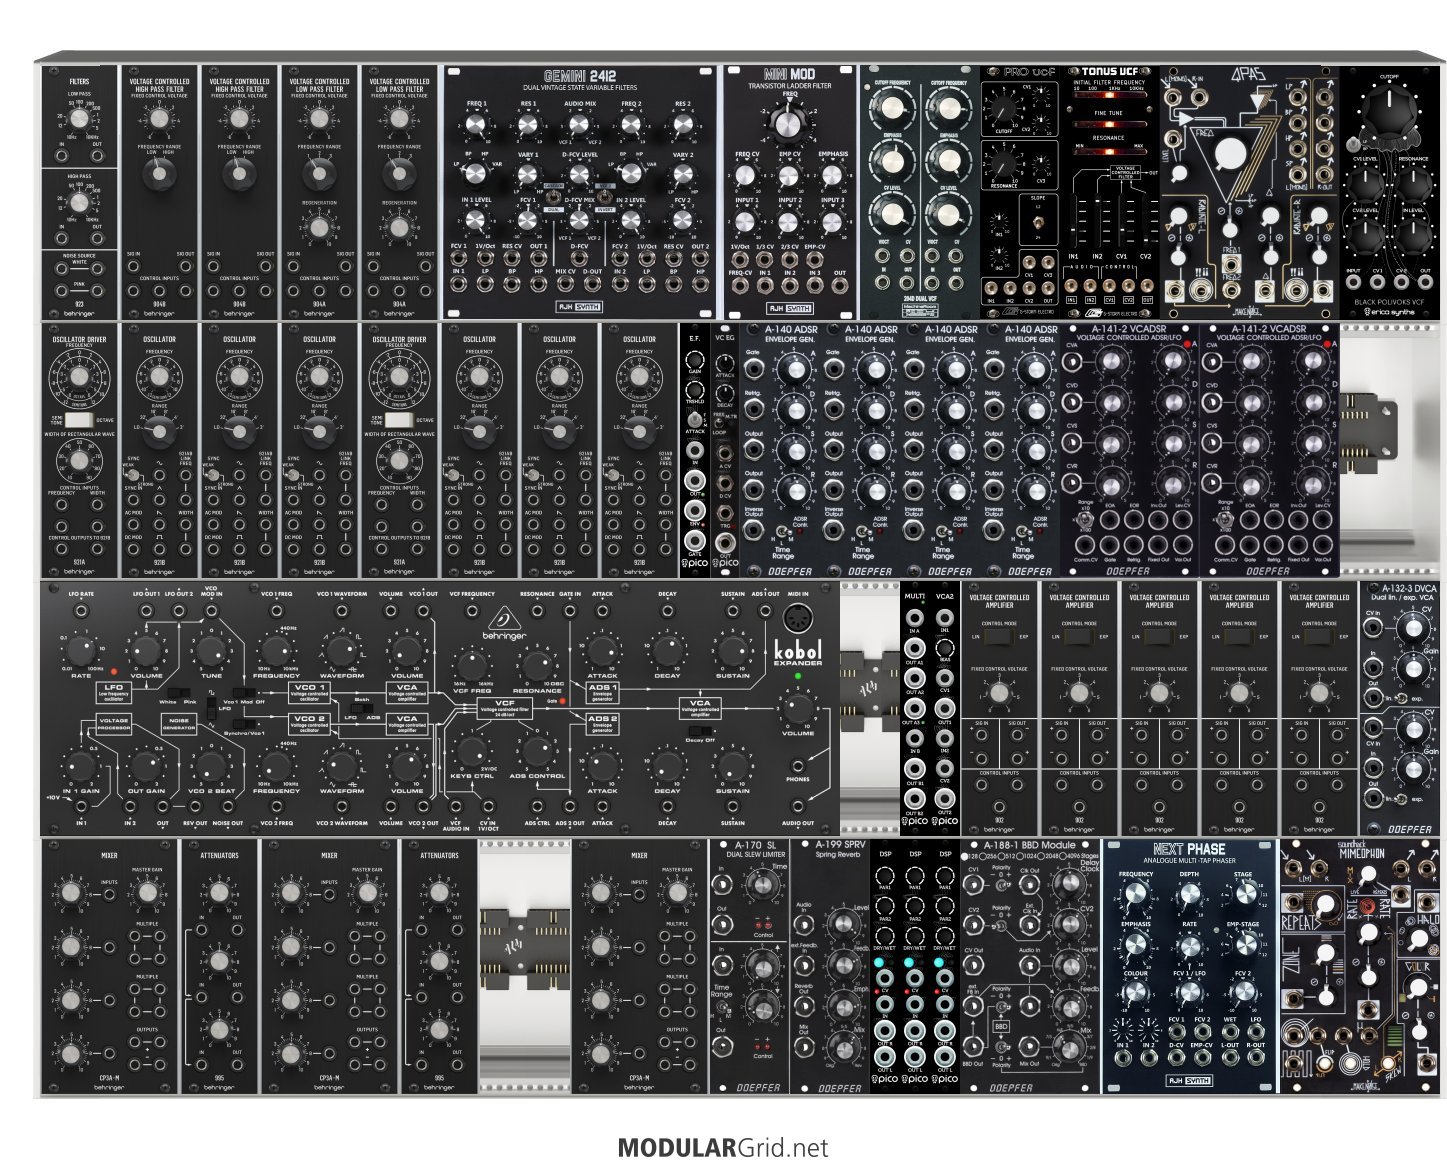Click the large FREQ knob on Mini Mod
The height and width of the screenshot is (1169, 1447).
787,124
